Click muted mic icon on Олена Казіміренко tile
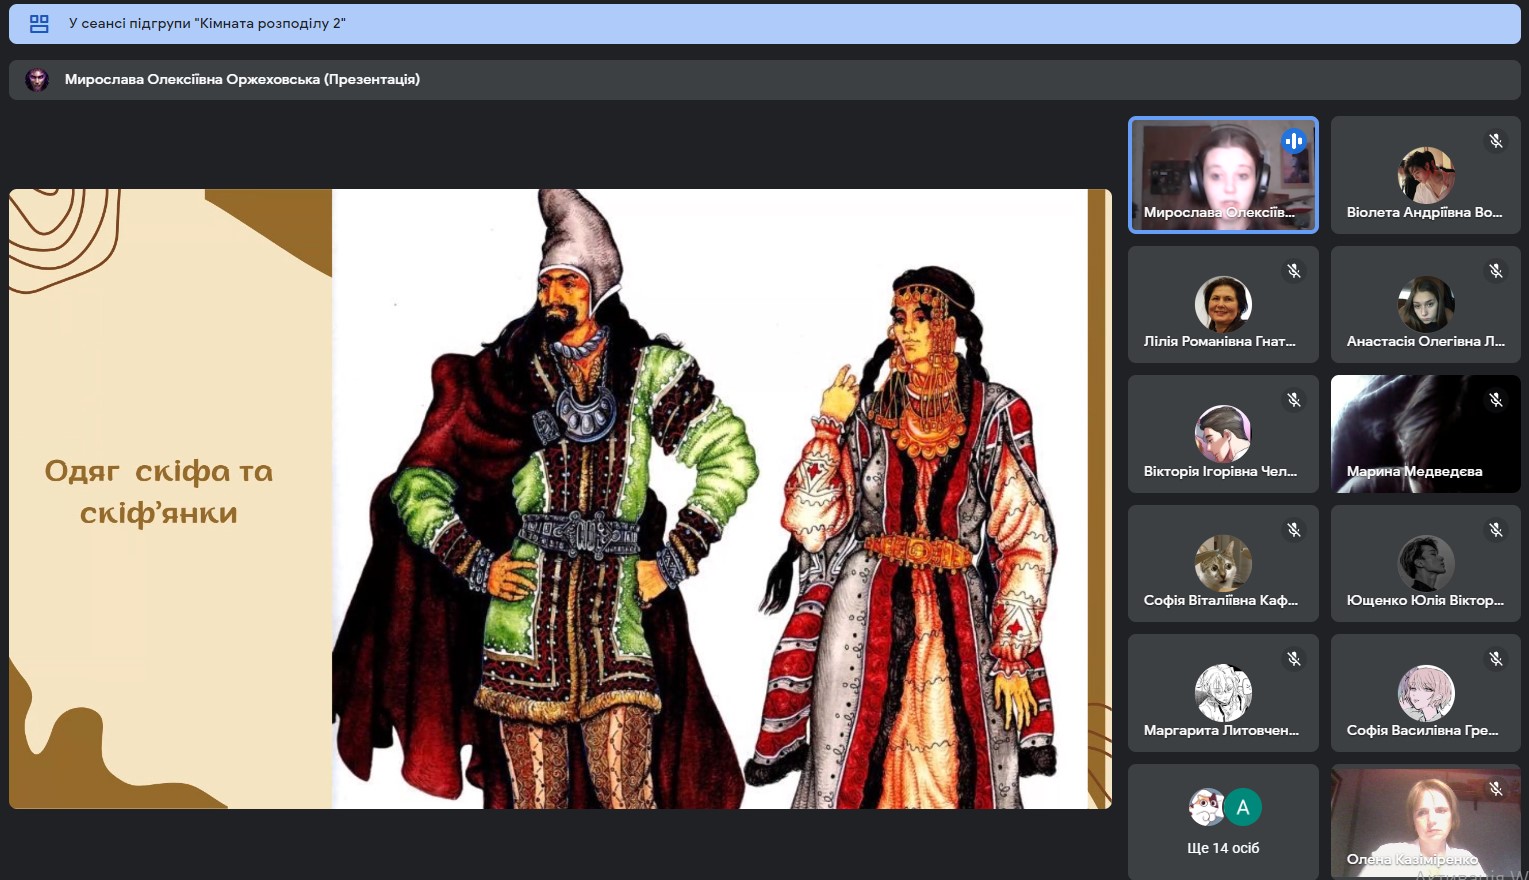 pyautogui.click(x=1496, y=789)
